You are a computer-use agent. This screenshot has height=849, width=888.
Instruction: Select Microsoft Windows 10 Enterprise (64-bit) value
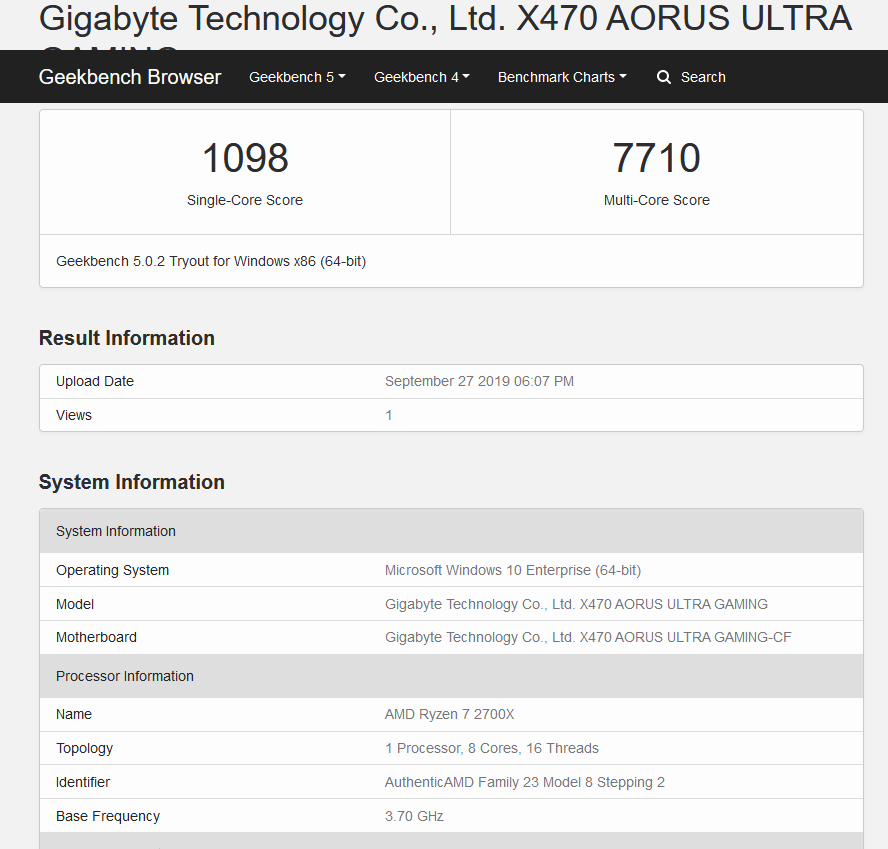513,570
